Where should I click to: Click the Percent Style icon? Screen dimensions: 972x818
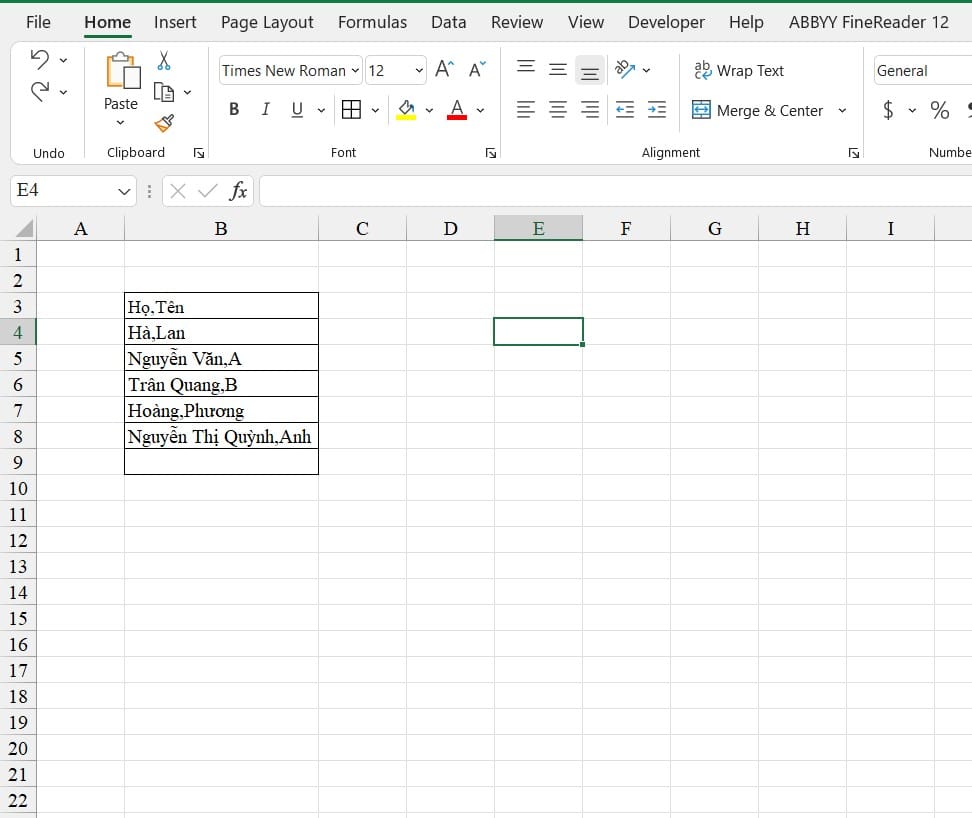939,110
